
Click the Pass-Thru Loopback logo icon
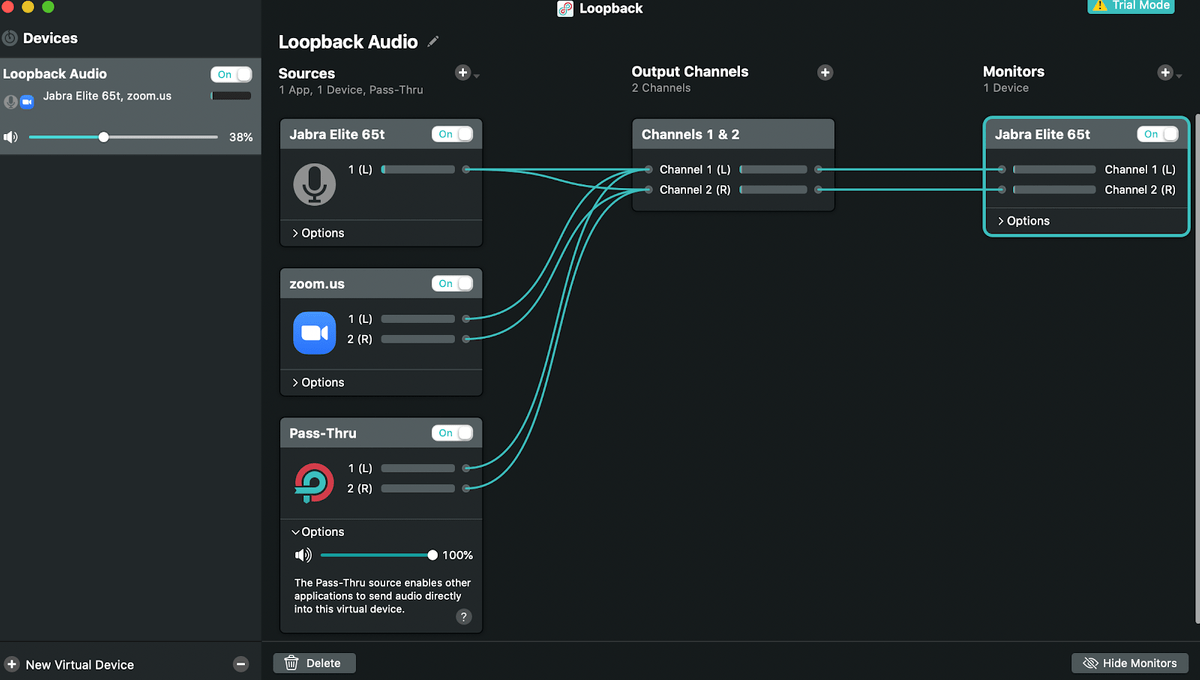[x=315, y=482]
